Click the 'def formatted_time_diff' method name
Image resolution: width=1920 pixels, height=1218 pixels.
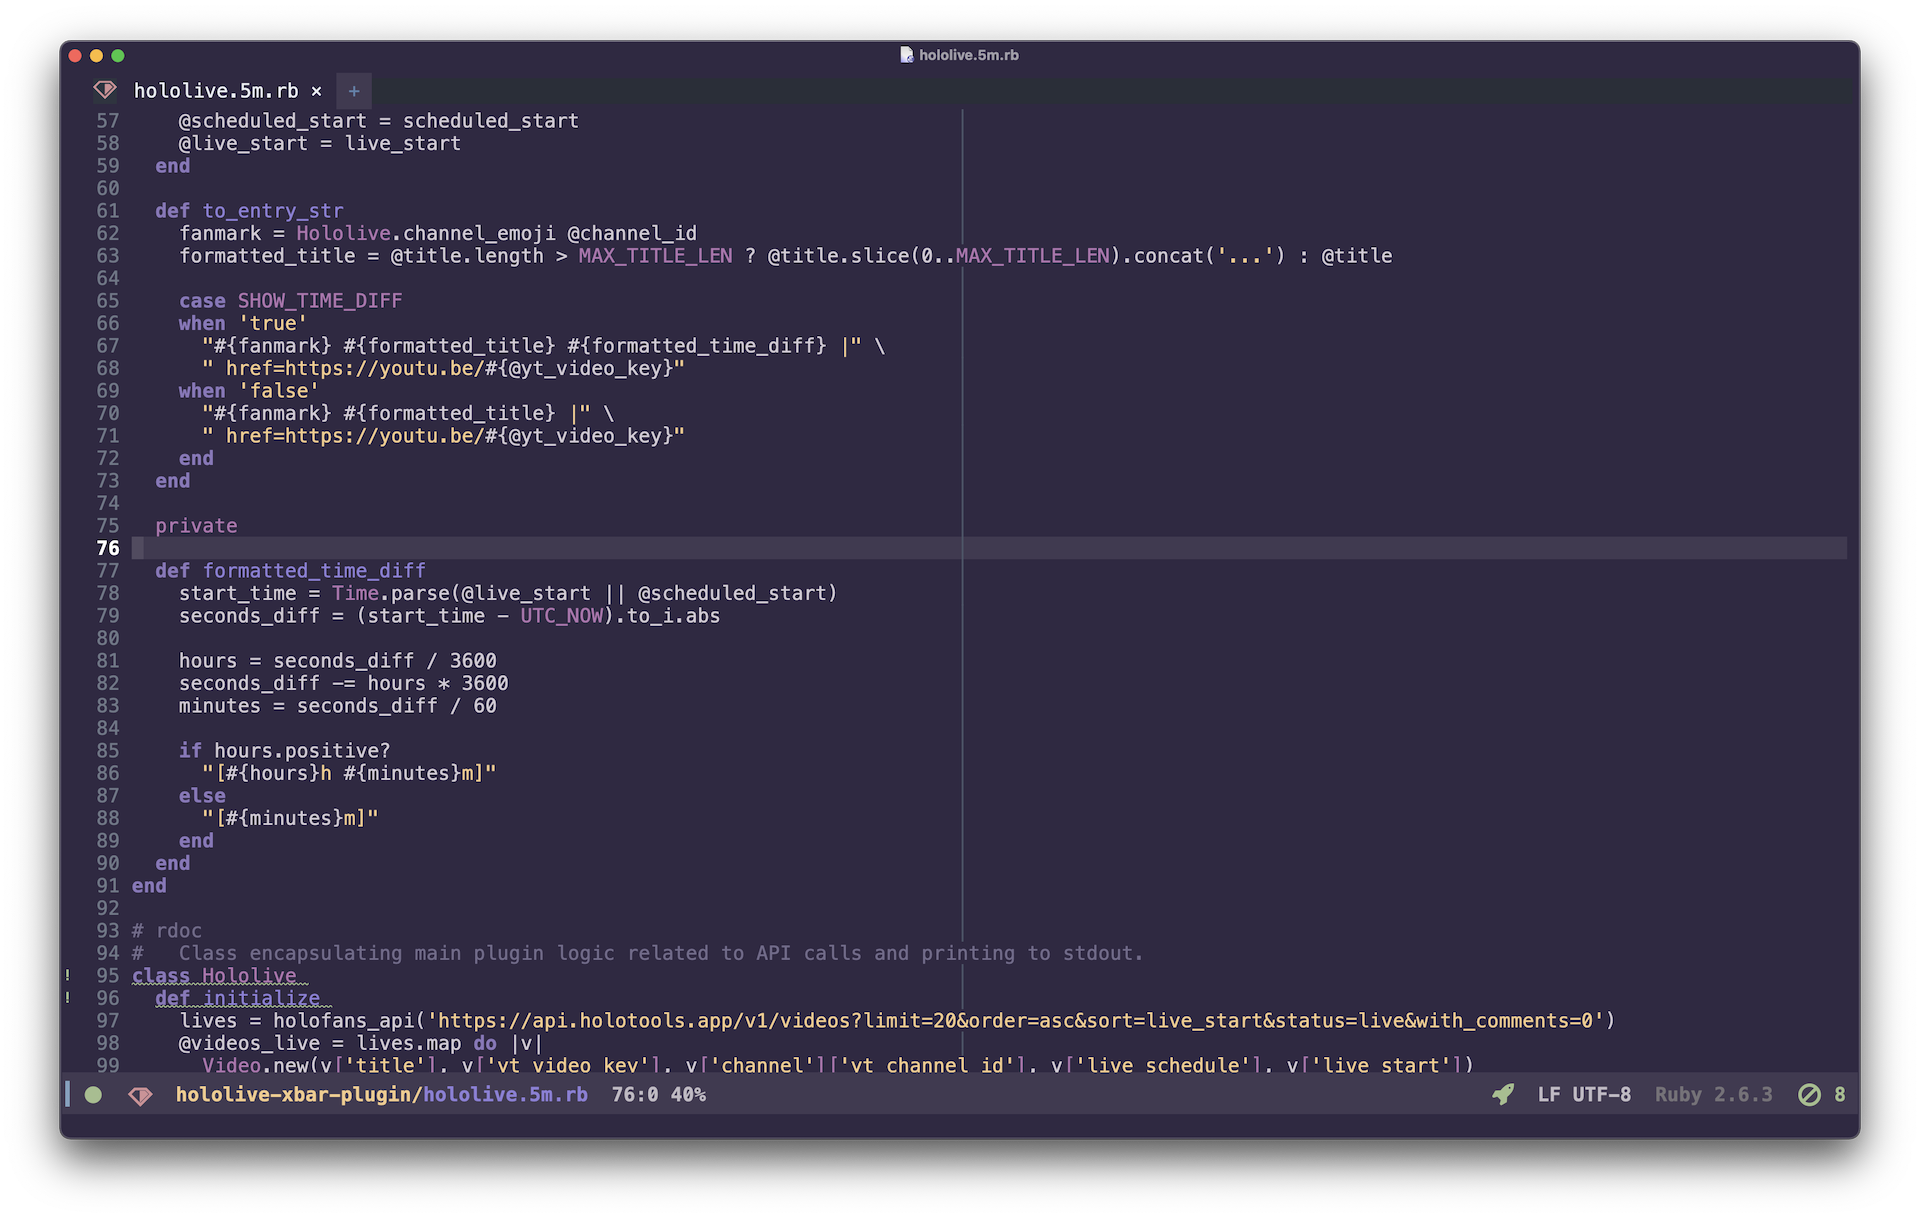tap(314, 571)
